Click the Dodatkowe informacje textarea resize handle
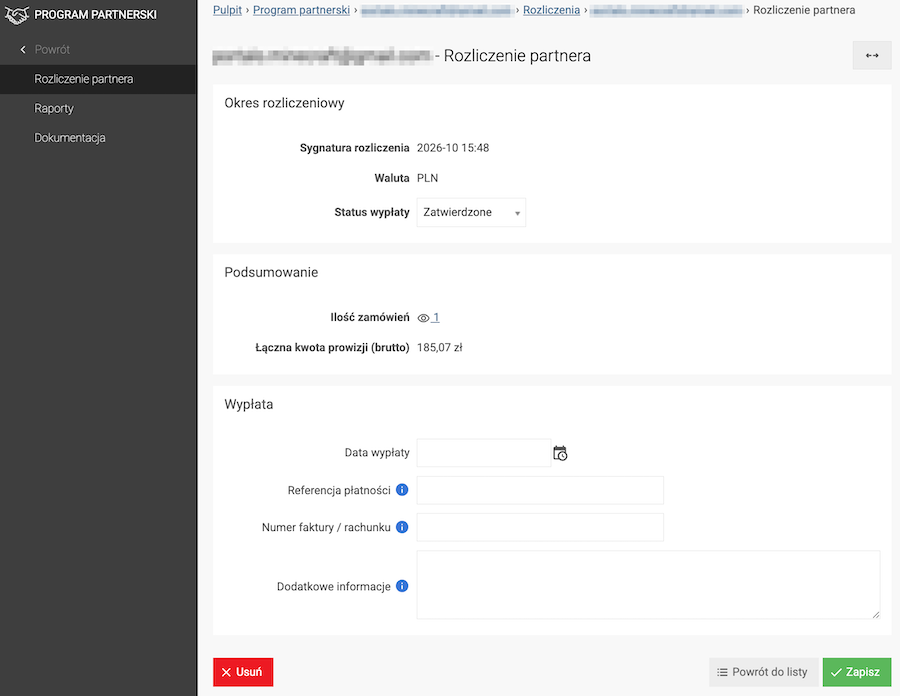The height and width of the screenshot is (696, 900). pyautogui.click(x=875, y=615)
